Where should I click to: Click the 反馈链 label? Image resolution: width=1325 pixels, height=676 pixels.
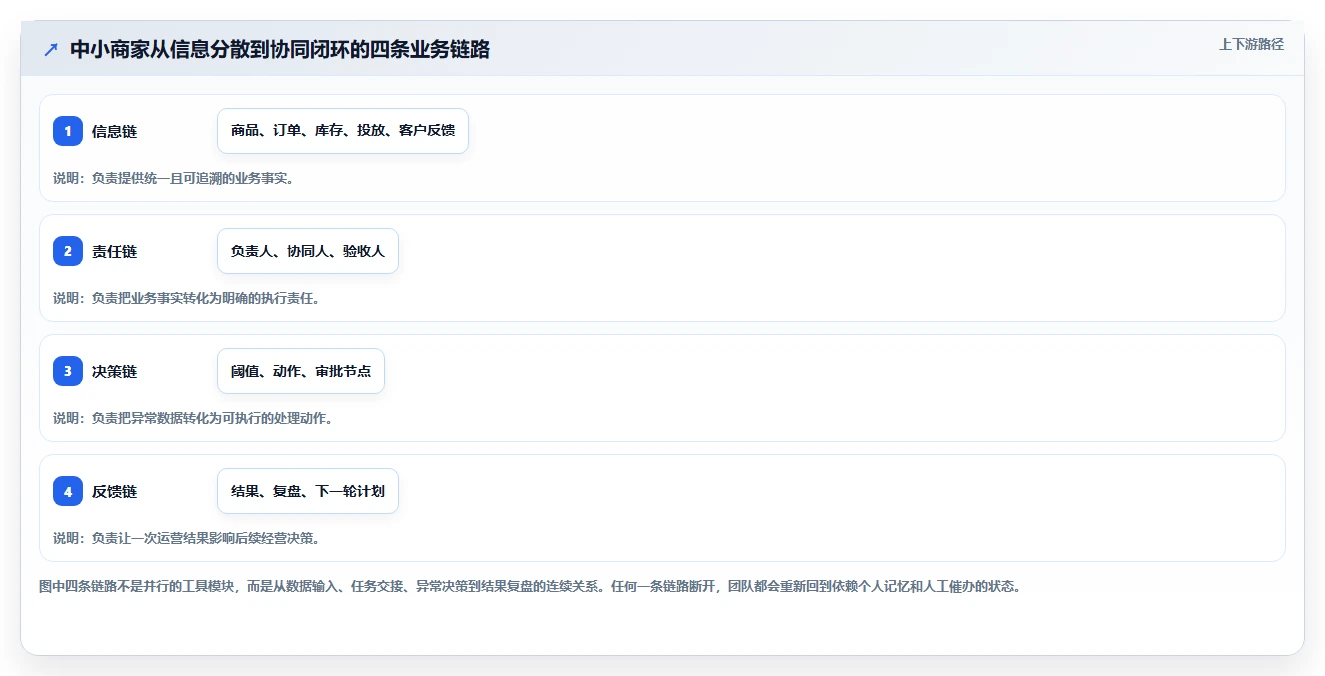pos(114,491)
